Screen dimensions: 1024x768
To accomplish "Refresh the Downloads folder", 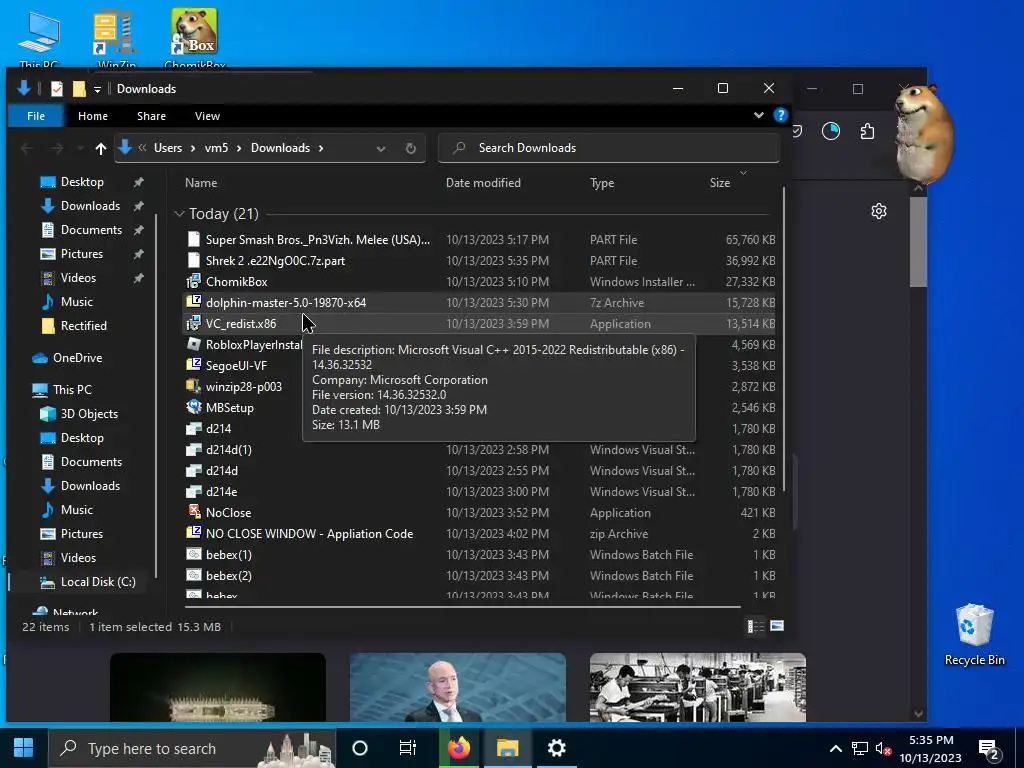I will click(410, 148).
